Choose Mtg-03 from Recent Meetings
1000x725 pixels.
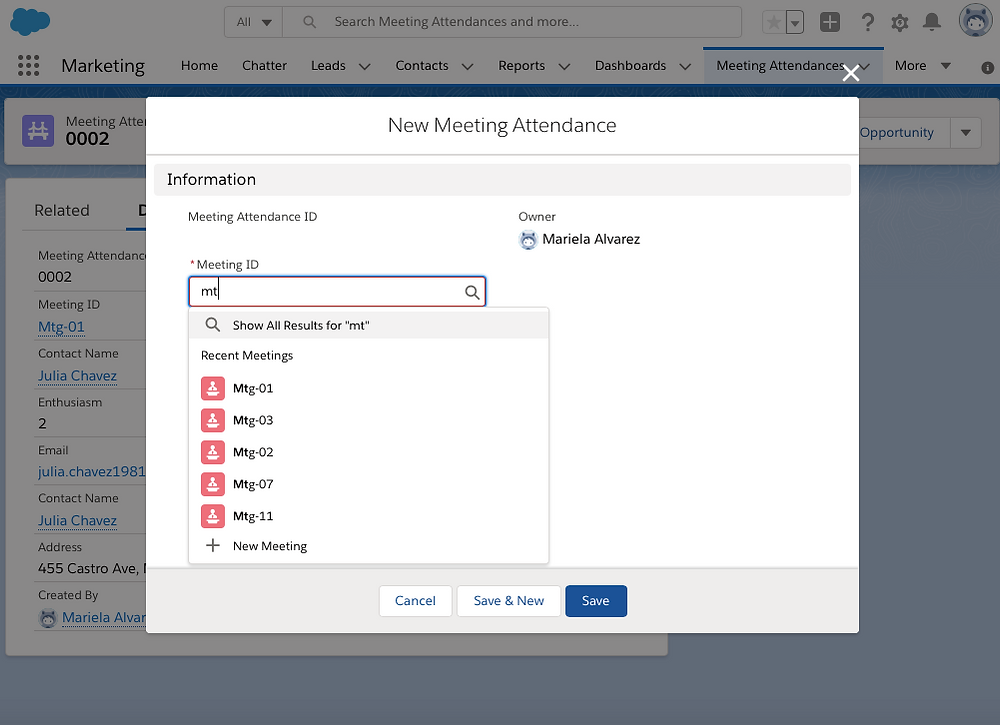pyautogui.click(x=369, y=420)
